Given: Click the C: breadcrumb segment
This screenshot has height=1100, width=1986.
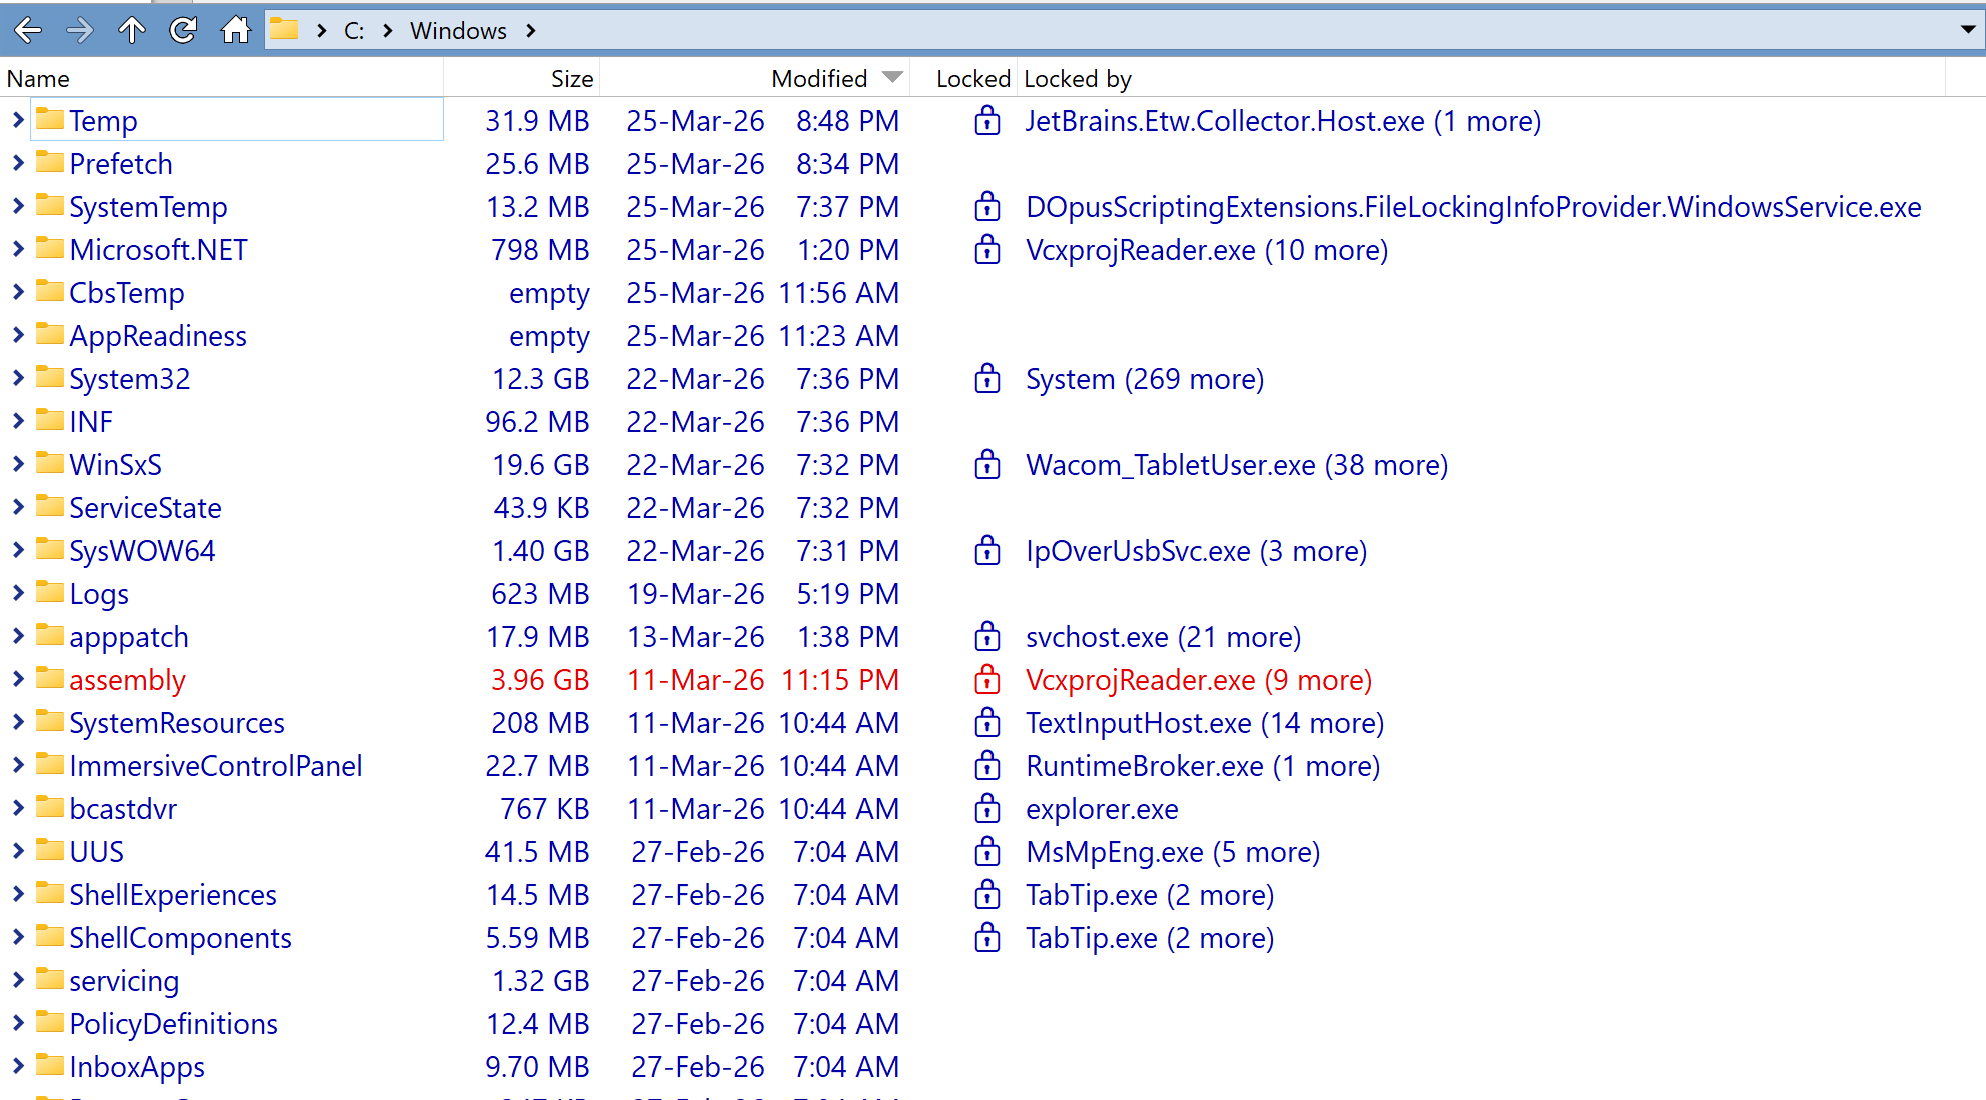Looking at the screenshot, I should click(x=354, y=31).
